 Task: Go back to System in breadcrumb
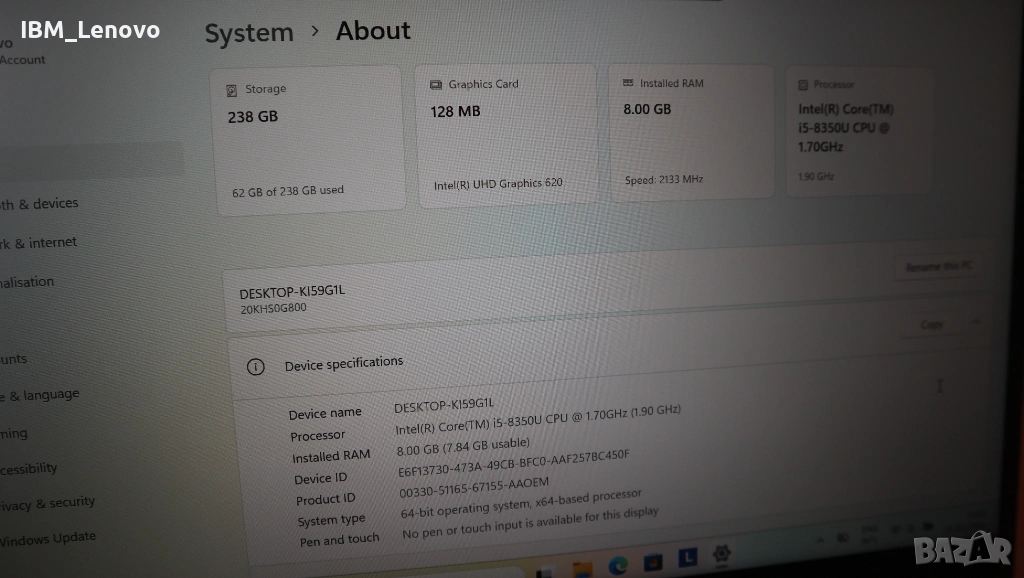(x=249, y=33)
